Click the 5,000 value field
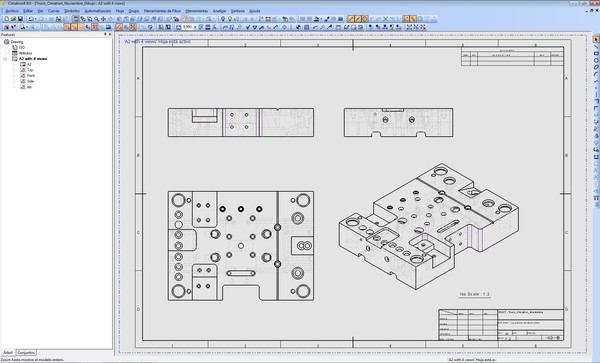This screenshot has width=600, height=363. (x=188, y=27)
